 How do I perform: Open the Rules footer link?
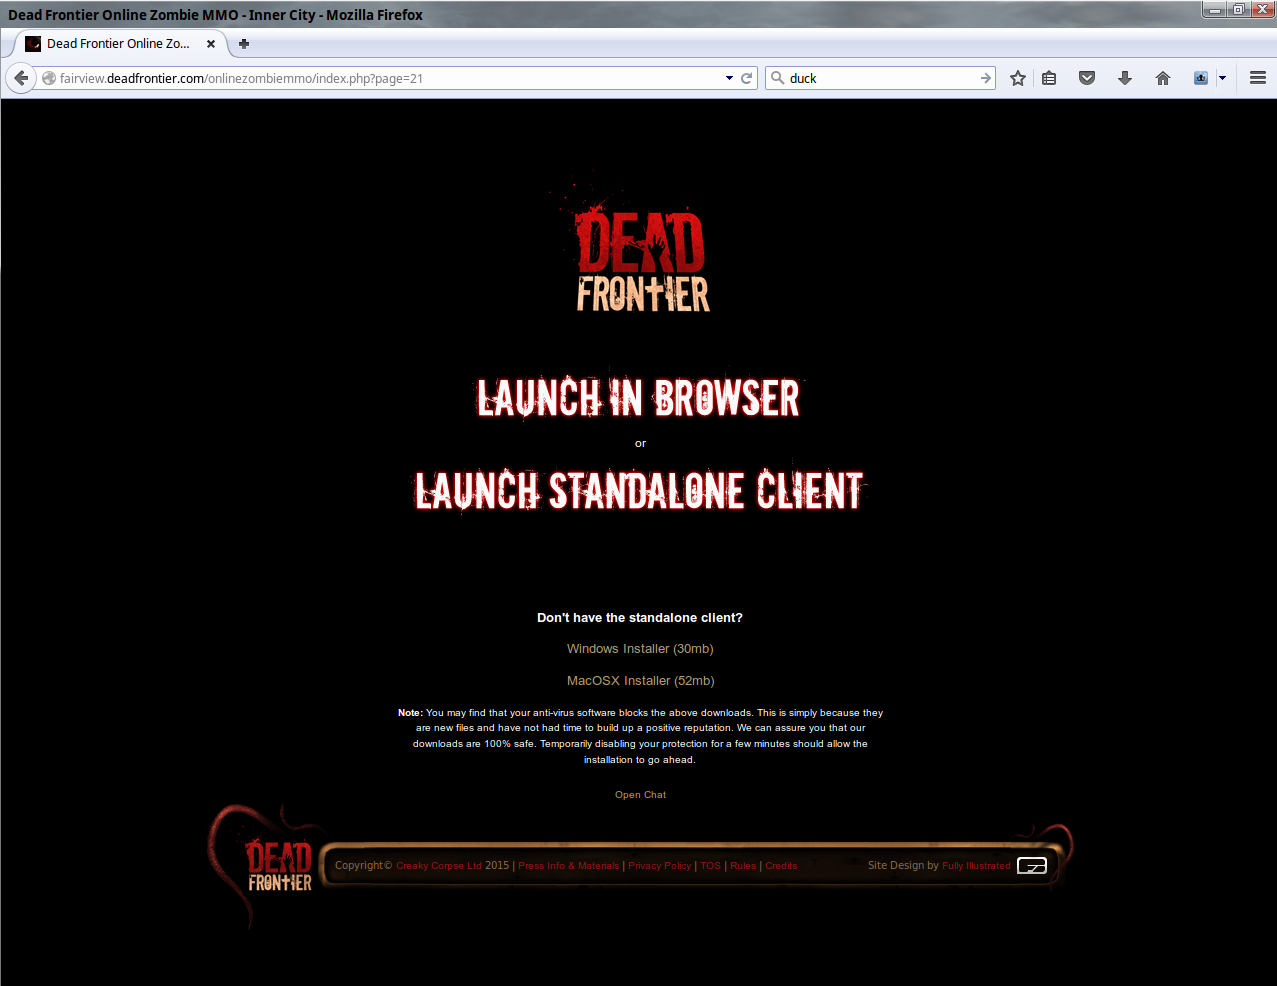tap(743, 866)
